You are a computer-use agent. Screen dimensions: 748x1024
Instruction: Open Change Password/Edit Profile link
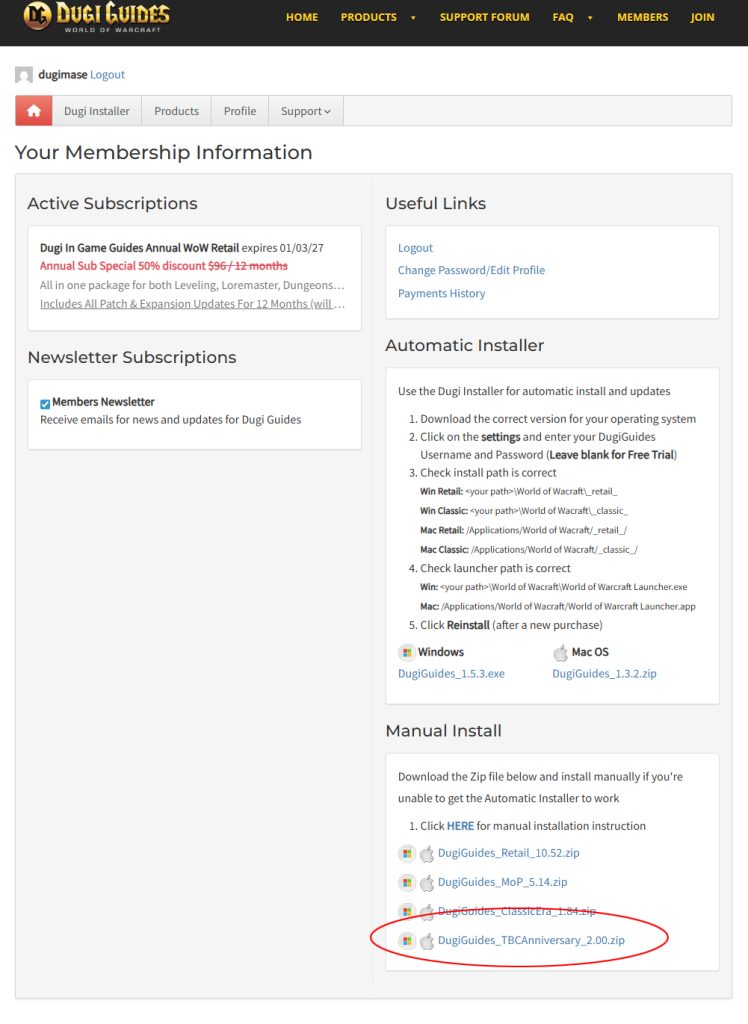coord(471,270)
